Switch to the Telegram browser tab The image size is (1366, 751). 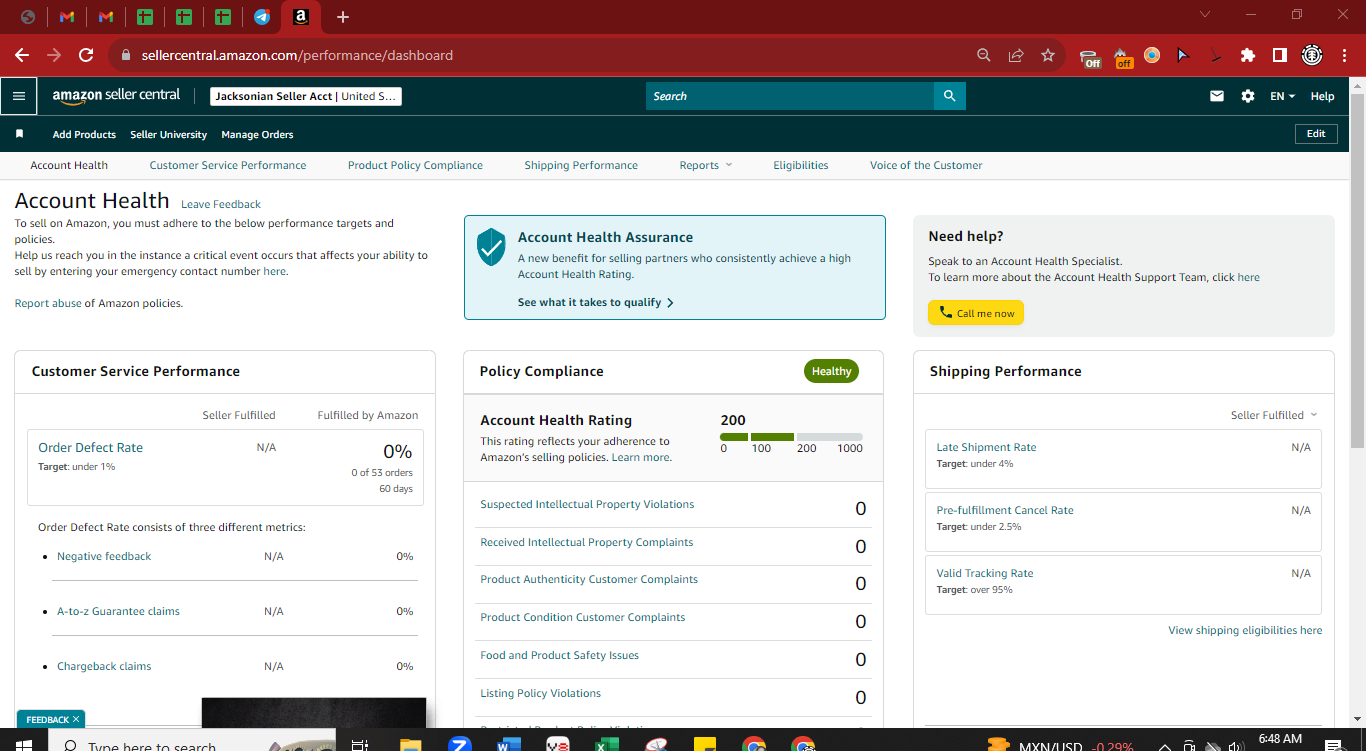pyautogui.click(x=262, y=17)
